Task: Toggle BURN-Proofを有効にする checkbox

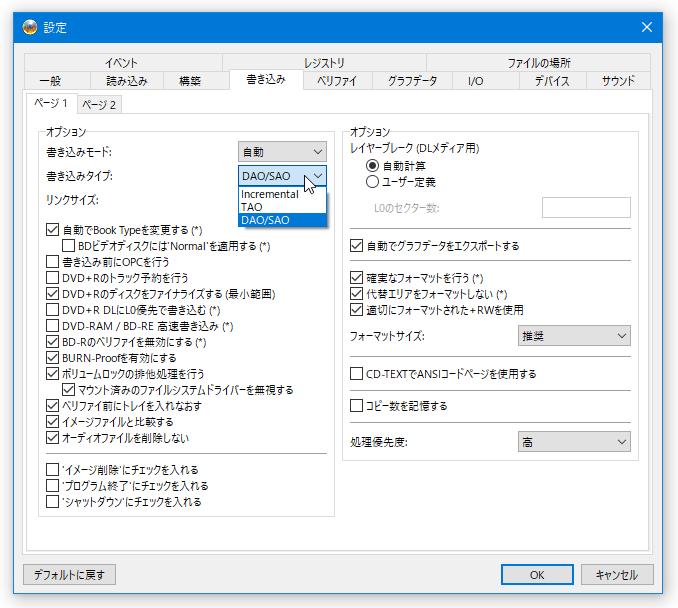Action: [52, 358]
